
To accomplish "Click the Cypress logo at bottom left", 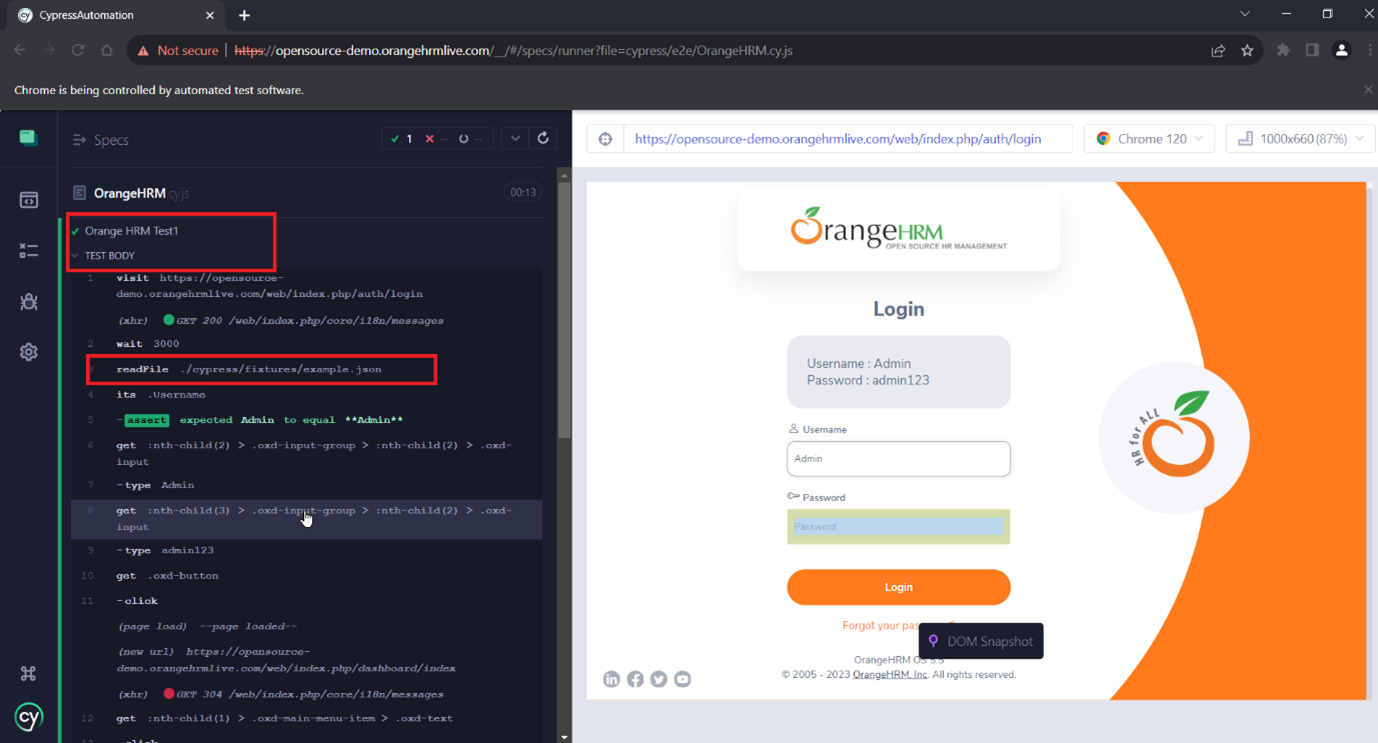I will [x=29, y=716].
